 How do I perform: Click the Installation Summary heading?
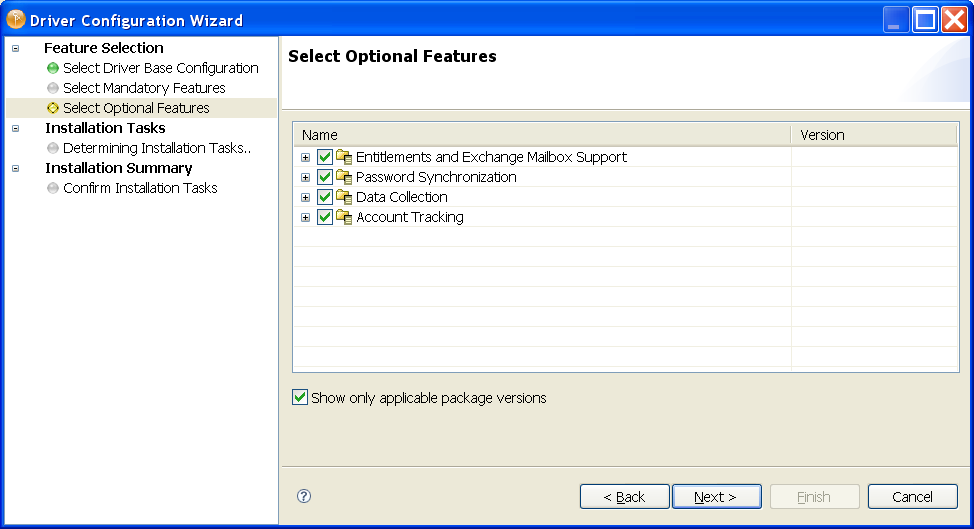119,168
